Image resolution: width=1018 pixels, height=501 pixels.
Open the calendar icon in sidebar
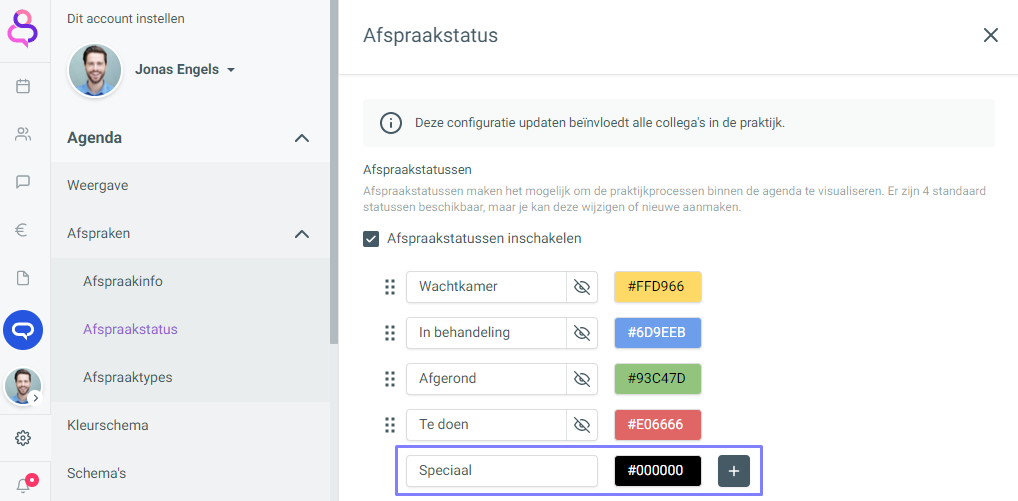click(x=23, y=86)
